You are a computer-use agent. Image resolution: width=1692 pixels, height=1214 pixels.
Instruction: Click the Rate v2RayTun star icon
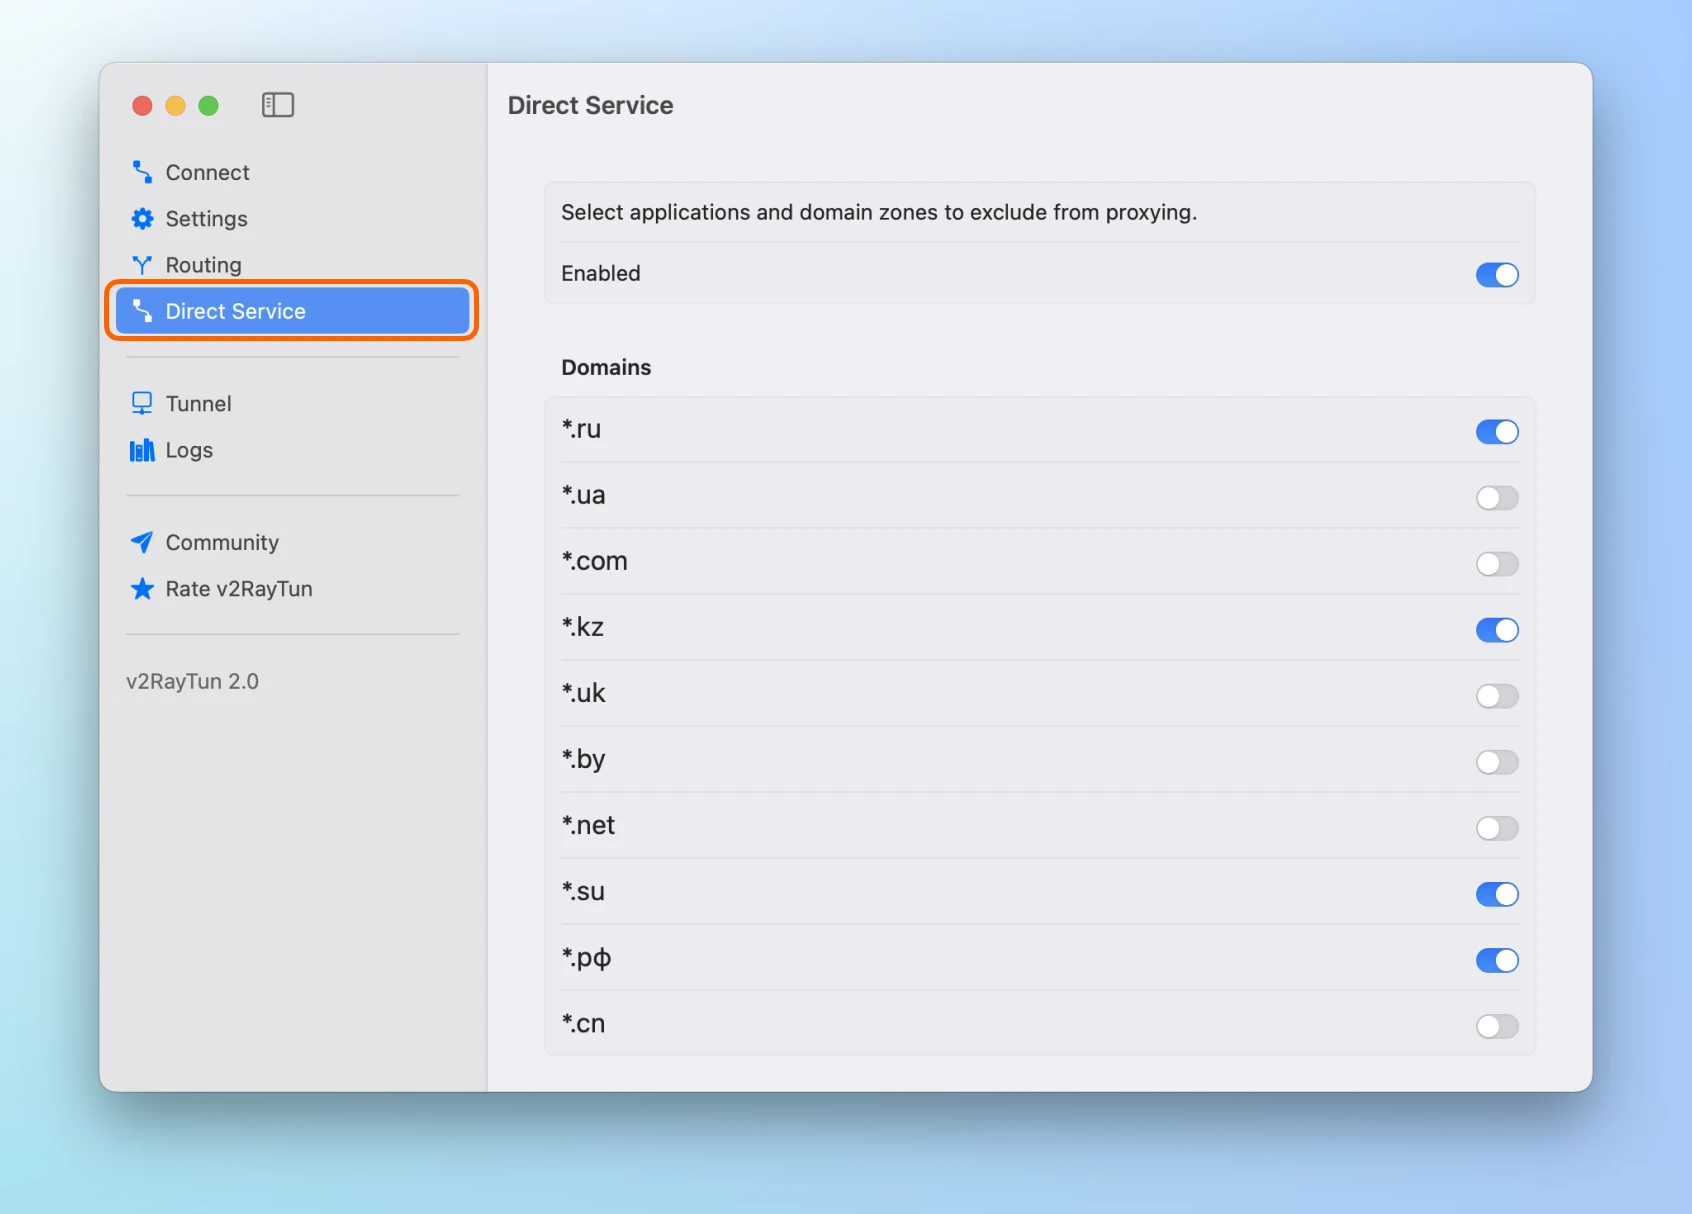[x=142, y=589]
